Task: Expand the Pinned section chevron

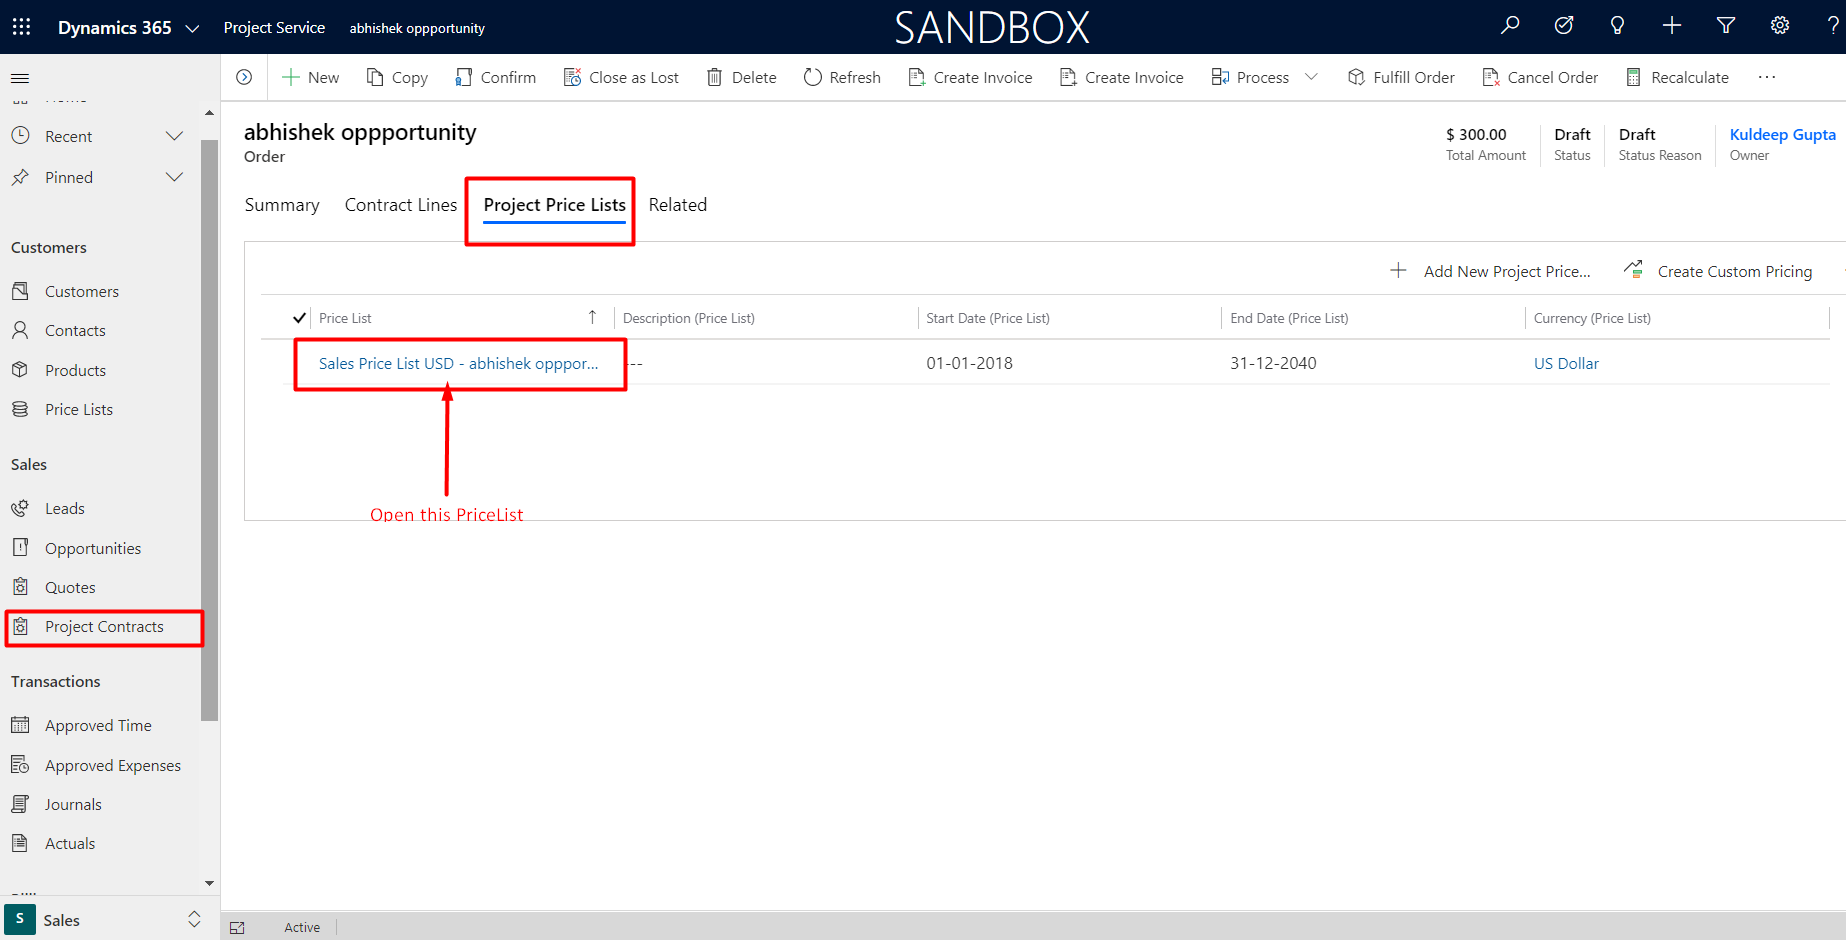Action: click(174, 177)
